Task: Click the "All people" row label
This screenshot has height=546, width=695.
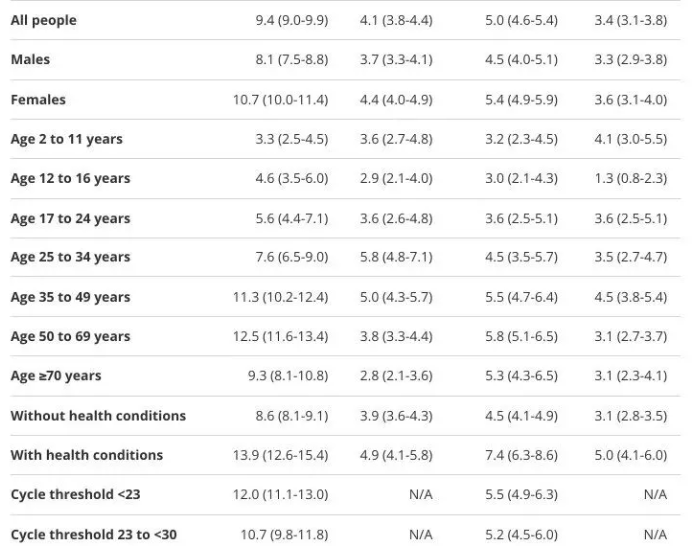Action: tap(43, 20)
